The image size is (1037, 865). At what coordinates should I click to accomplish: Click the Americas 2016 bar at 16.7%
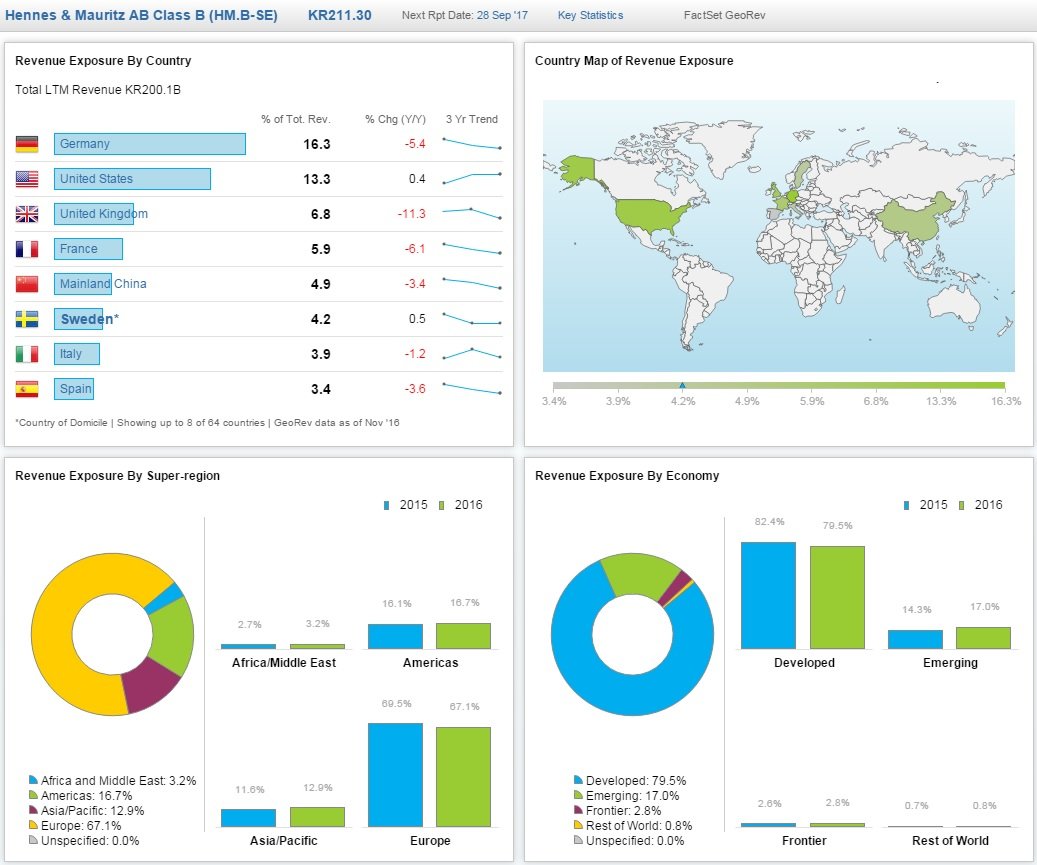click(464, 636)
